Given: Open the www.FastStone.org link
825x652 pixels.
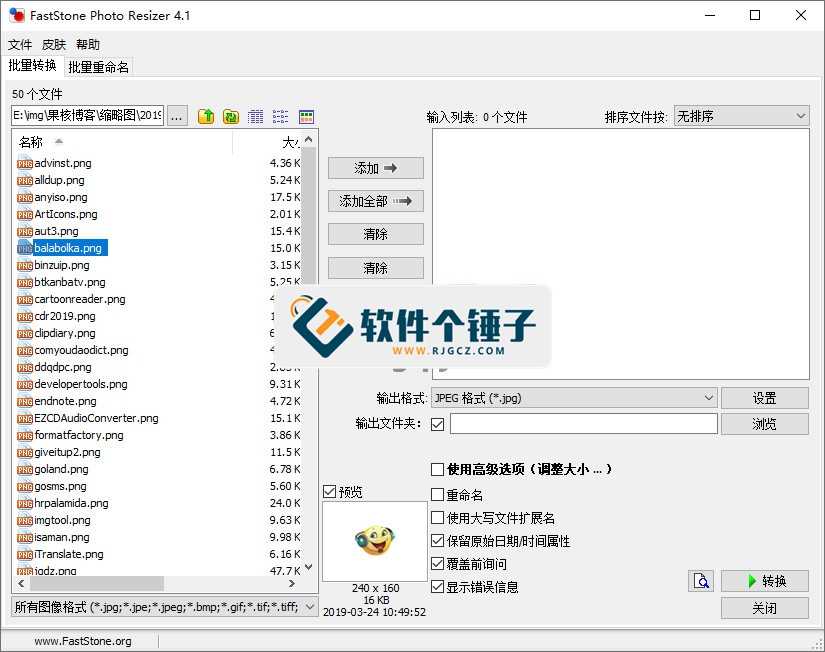Looking at the screenshot, I should coord(83,641).
